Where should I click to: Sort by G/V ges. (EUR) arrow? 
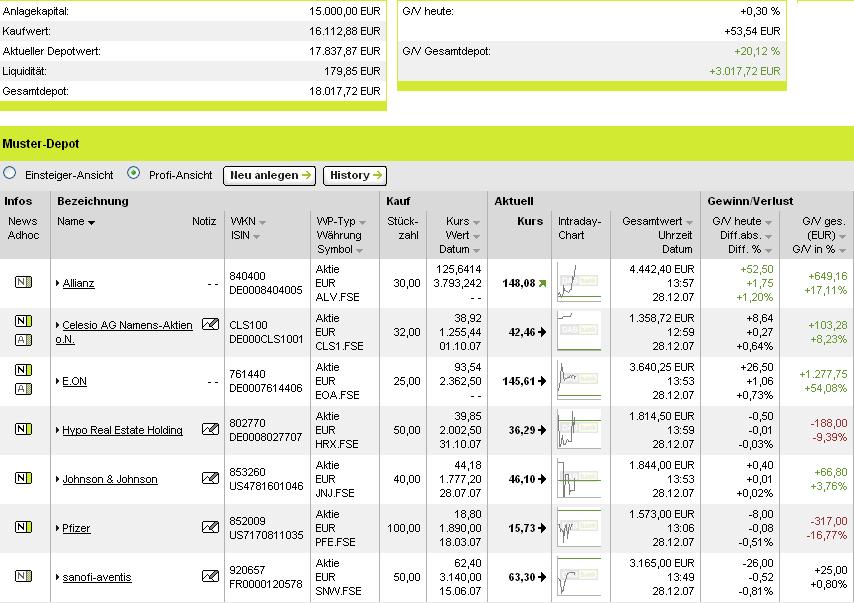pos(843,236)
